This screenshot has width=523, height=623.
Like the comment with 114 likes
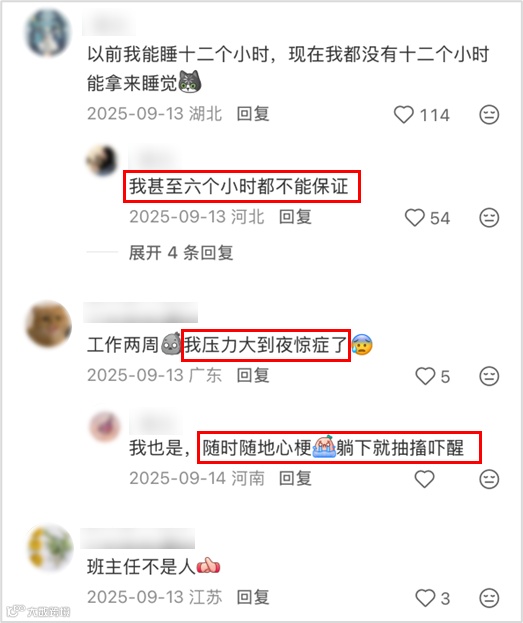[404, 115]
